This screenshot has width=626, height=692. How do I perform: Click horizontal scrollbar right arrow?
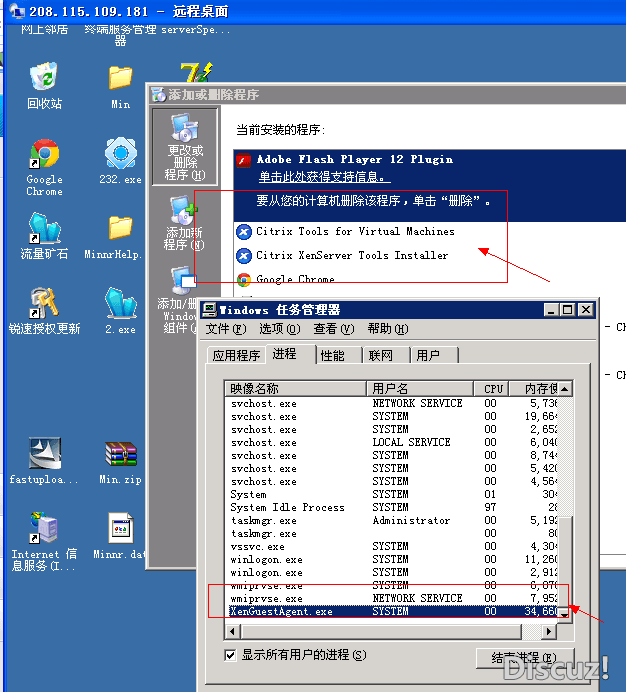[x=549, y=632]
